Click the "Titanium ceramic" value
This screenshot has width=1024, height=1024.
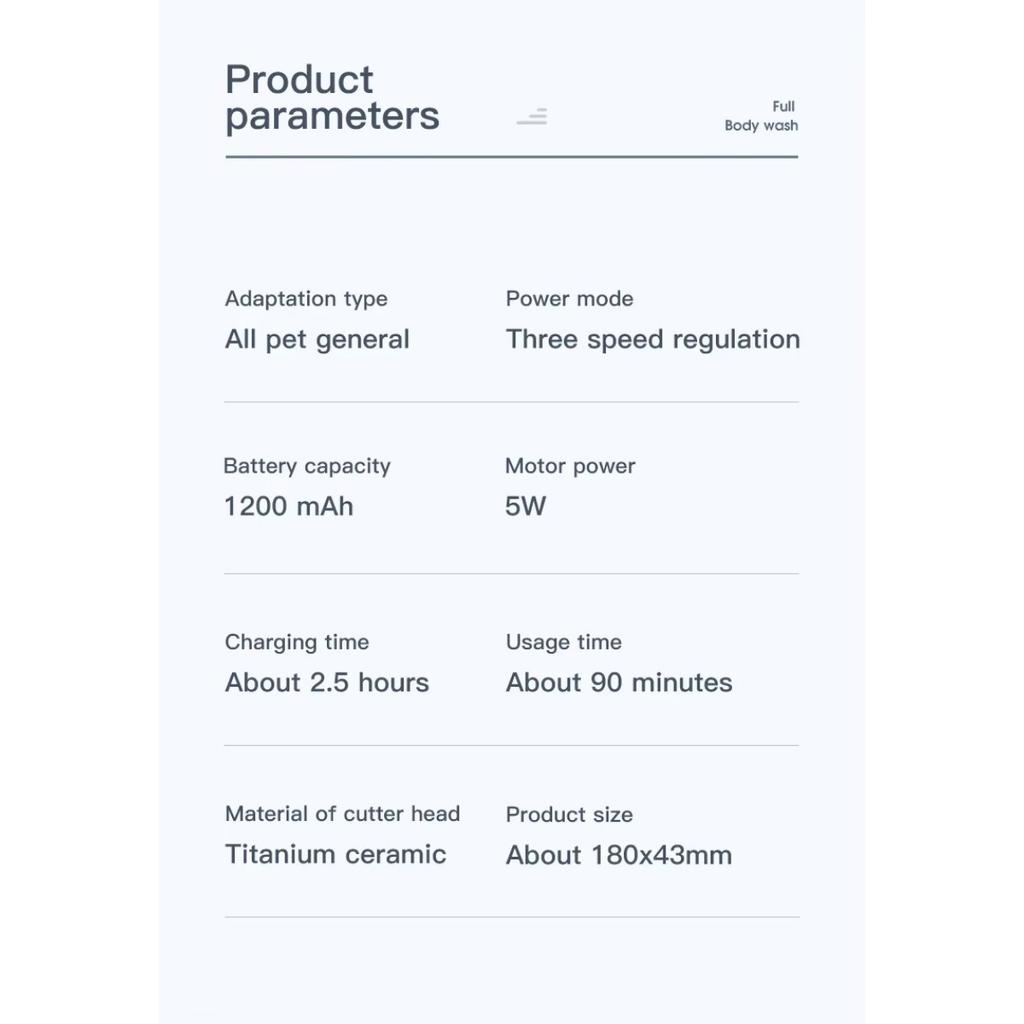(336, 855)
